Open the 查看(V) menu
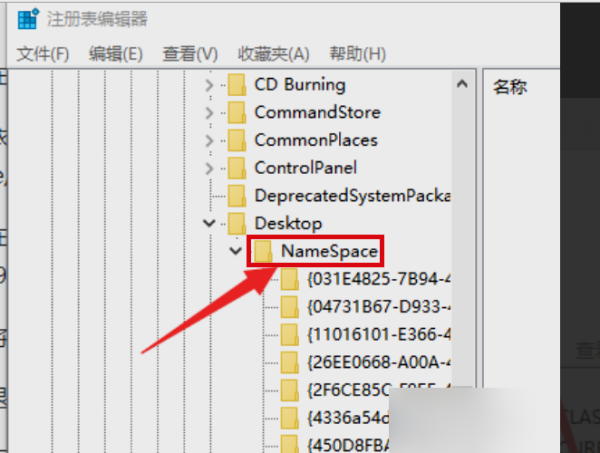Screen dimensions: 600x453 pyautogui.click(x=190, y=54)
